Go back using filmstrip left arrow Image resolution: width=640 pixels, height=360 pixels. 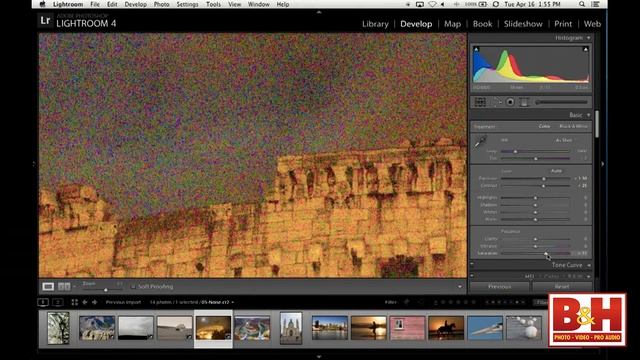tap(85, 302)
